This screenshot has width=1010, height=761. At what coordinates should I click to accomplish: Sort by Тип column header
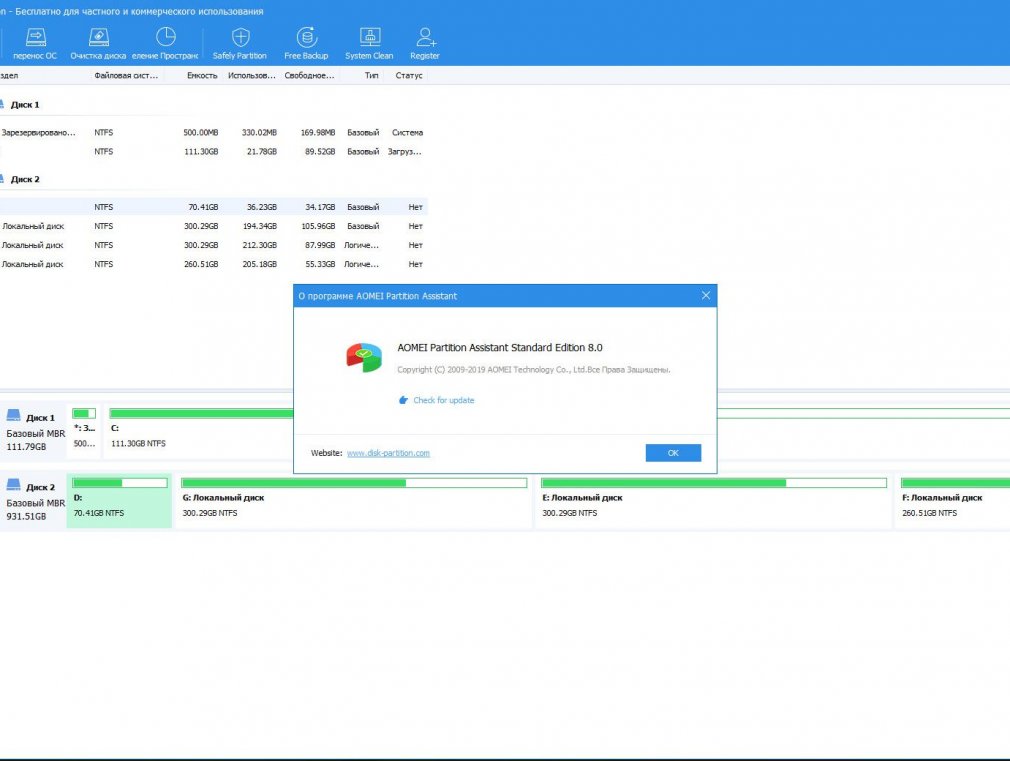[372, 75]
